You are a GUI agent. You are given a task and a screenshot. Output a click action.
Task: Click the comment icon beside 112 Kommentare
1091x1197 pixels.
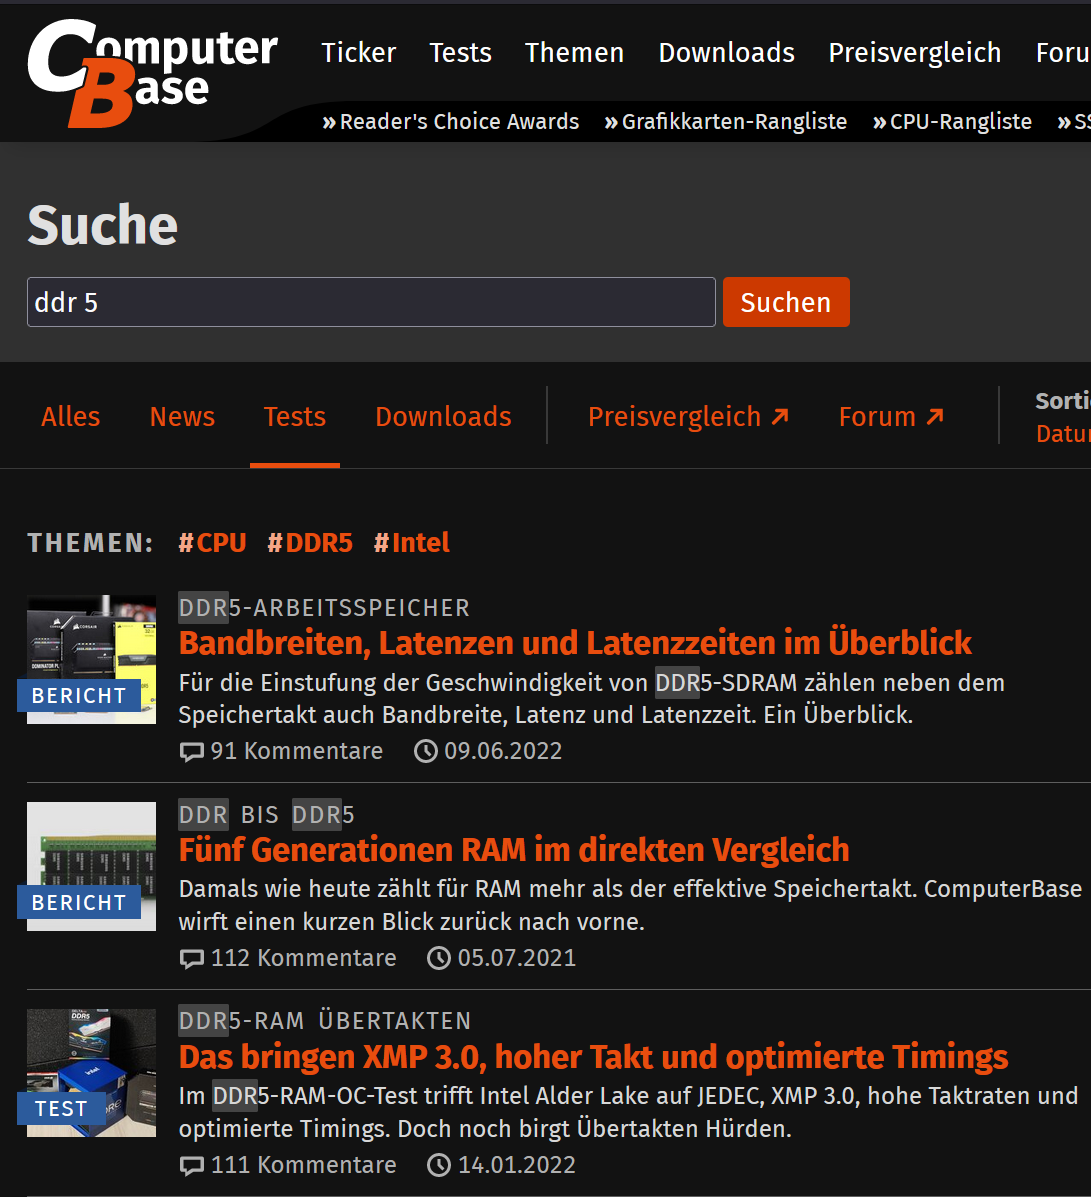tap(191, 959)
